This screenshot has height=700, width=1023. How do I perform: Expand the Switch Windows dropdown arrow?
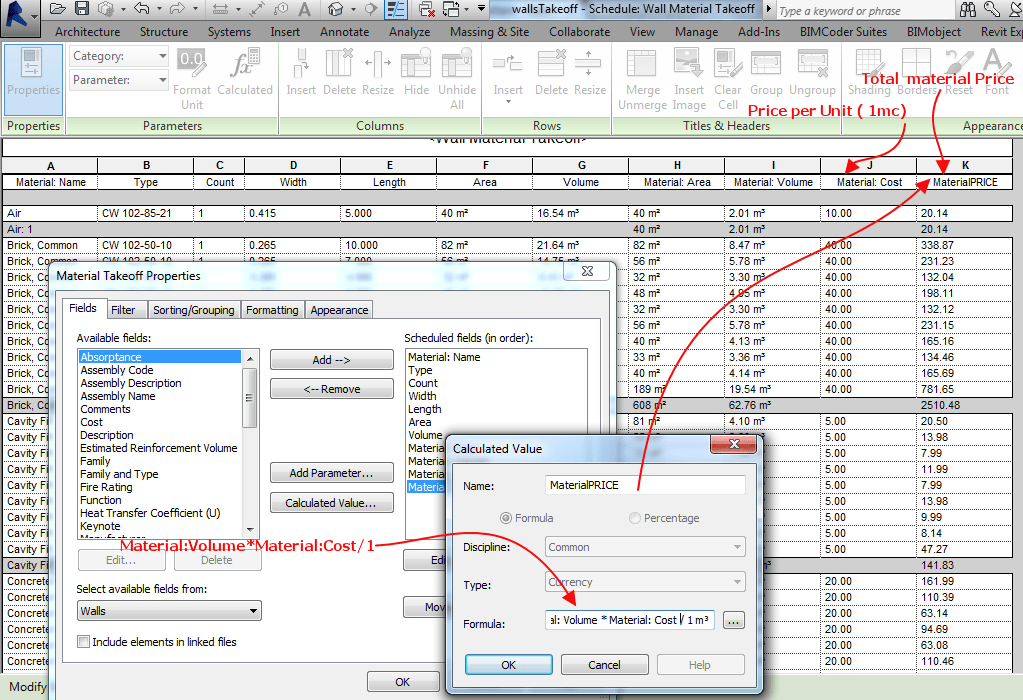click(466, 9)
